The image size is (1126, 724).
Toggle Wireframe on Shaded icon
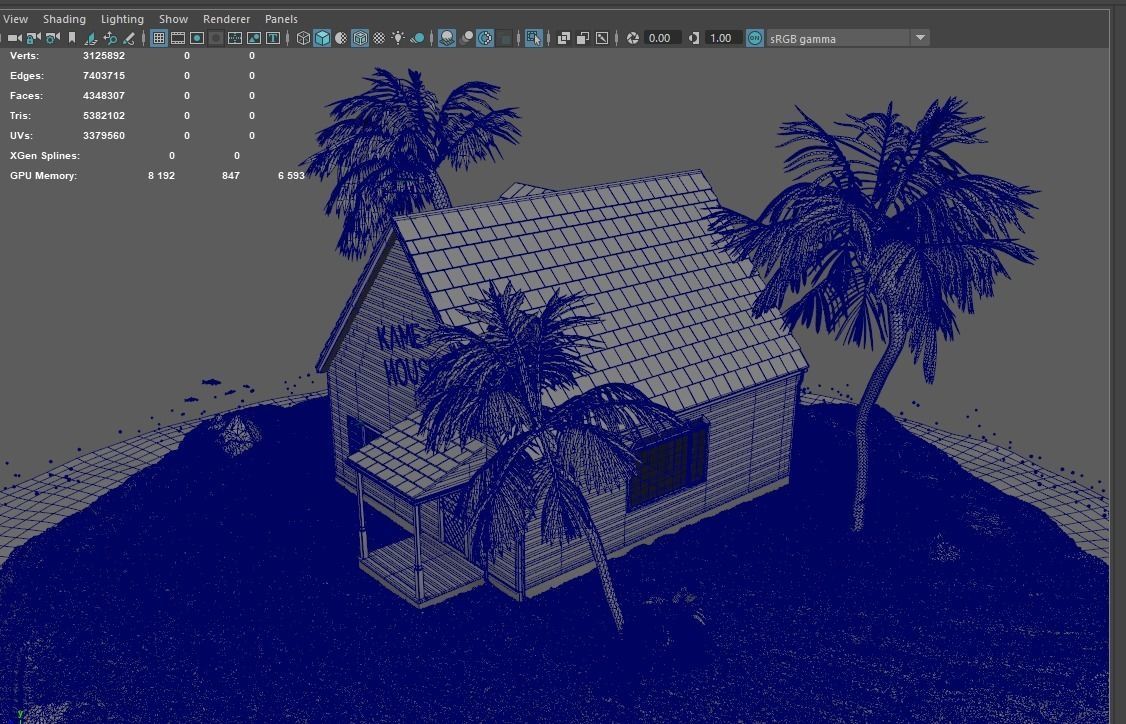coord(360,38)
